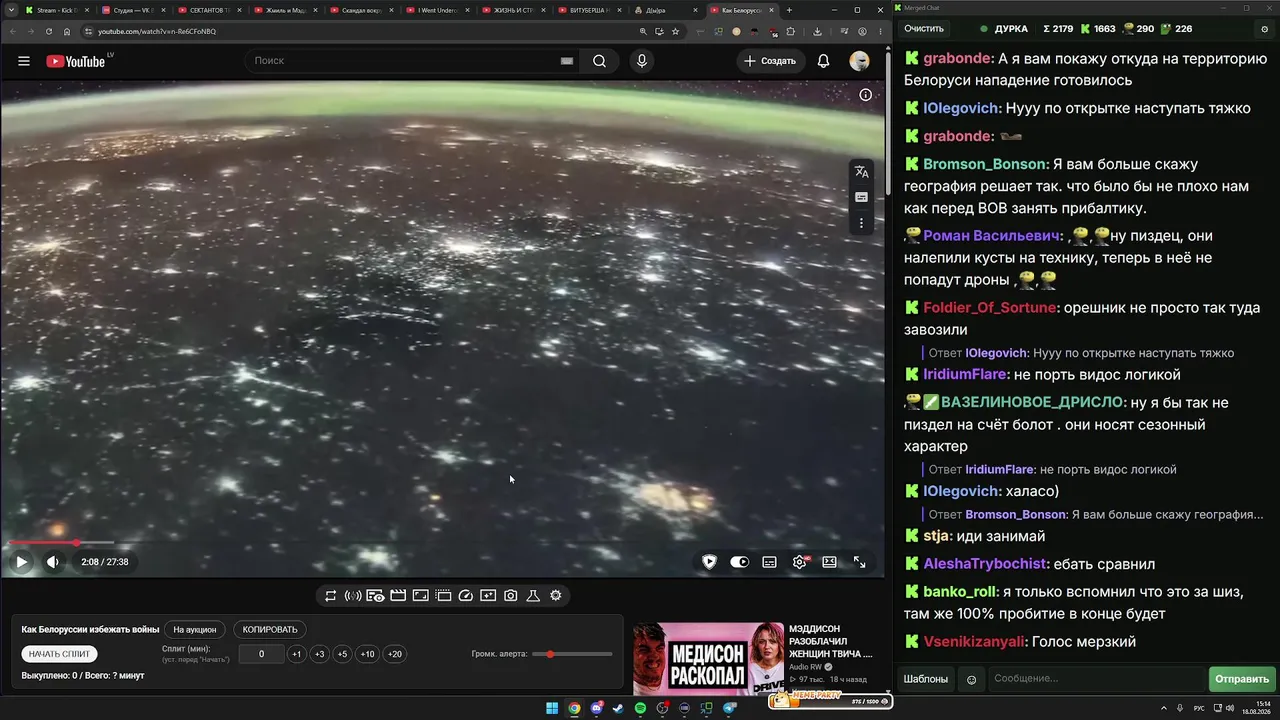This screenshot has width=1280, height=720.
Task: Reload the page in the browser
Action: click(48, 31)
